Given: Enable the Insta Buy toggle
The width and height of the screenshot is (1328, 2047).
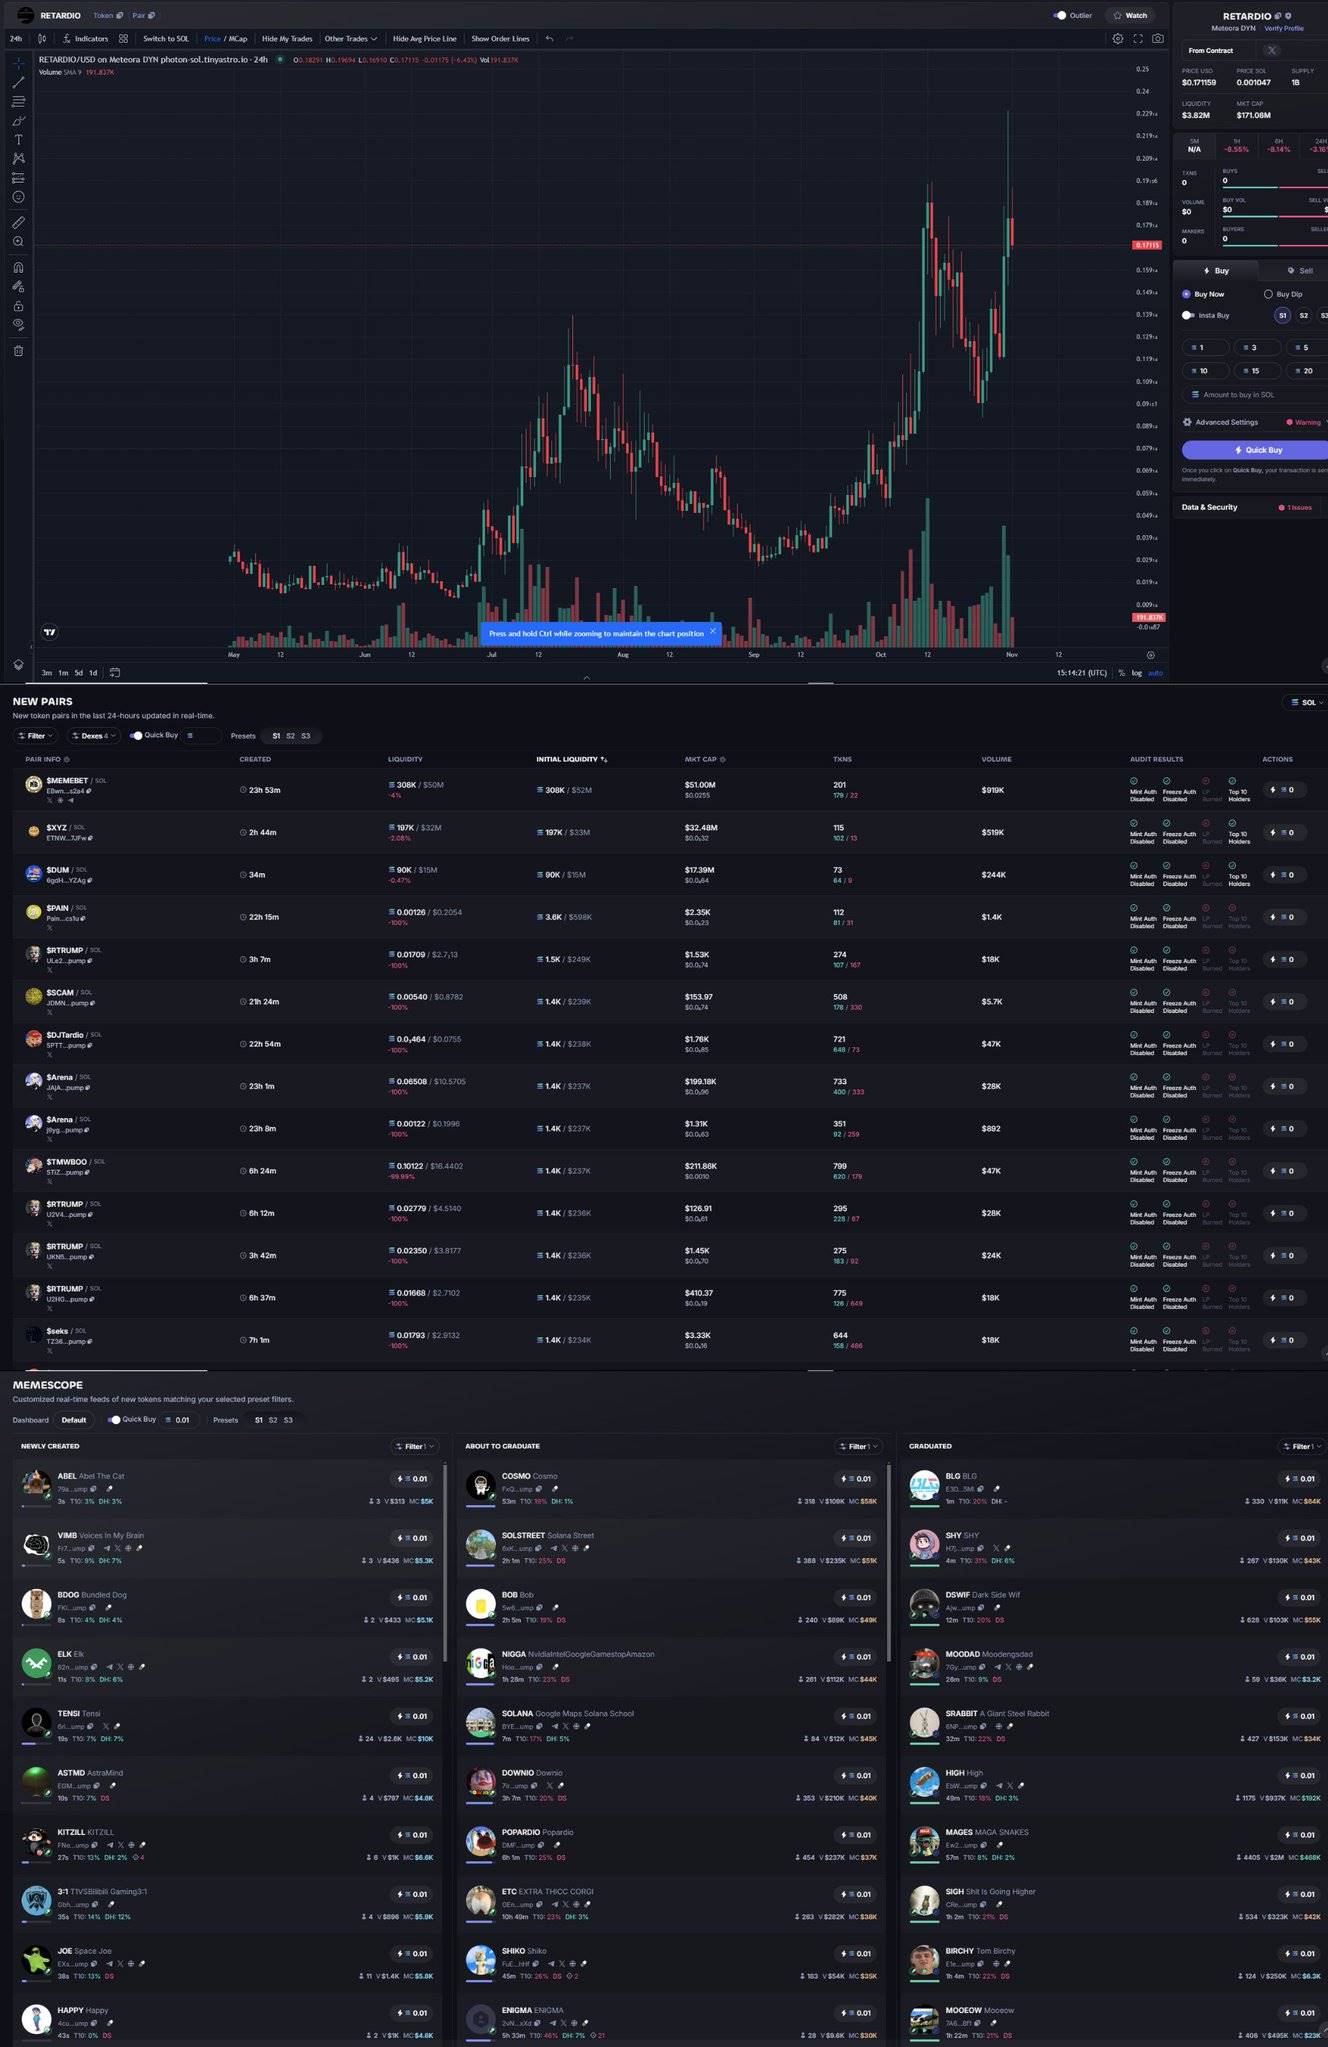Looking at the screenshot, I should tap(1187, 315).
